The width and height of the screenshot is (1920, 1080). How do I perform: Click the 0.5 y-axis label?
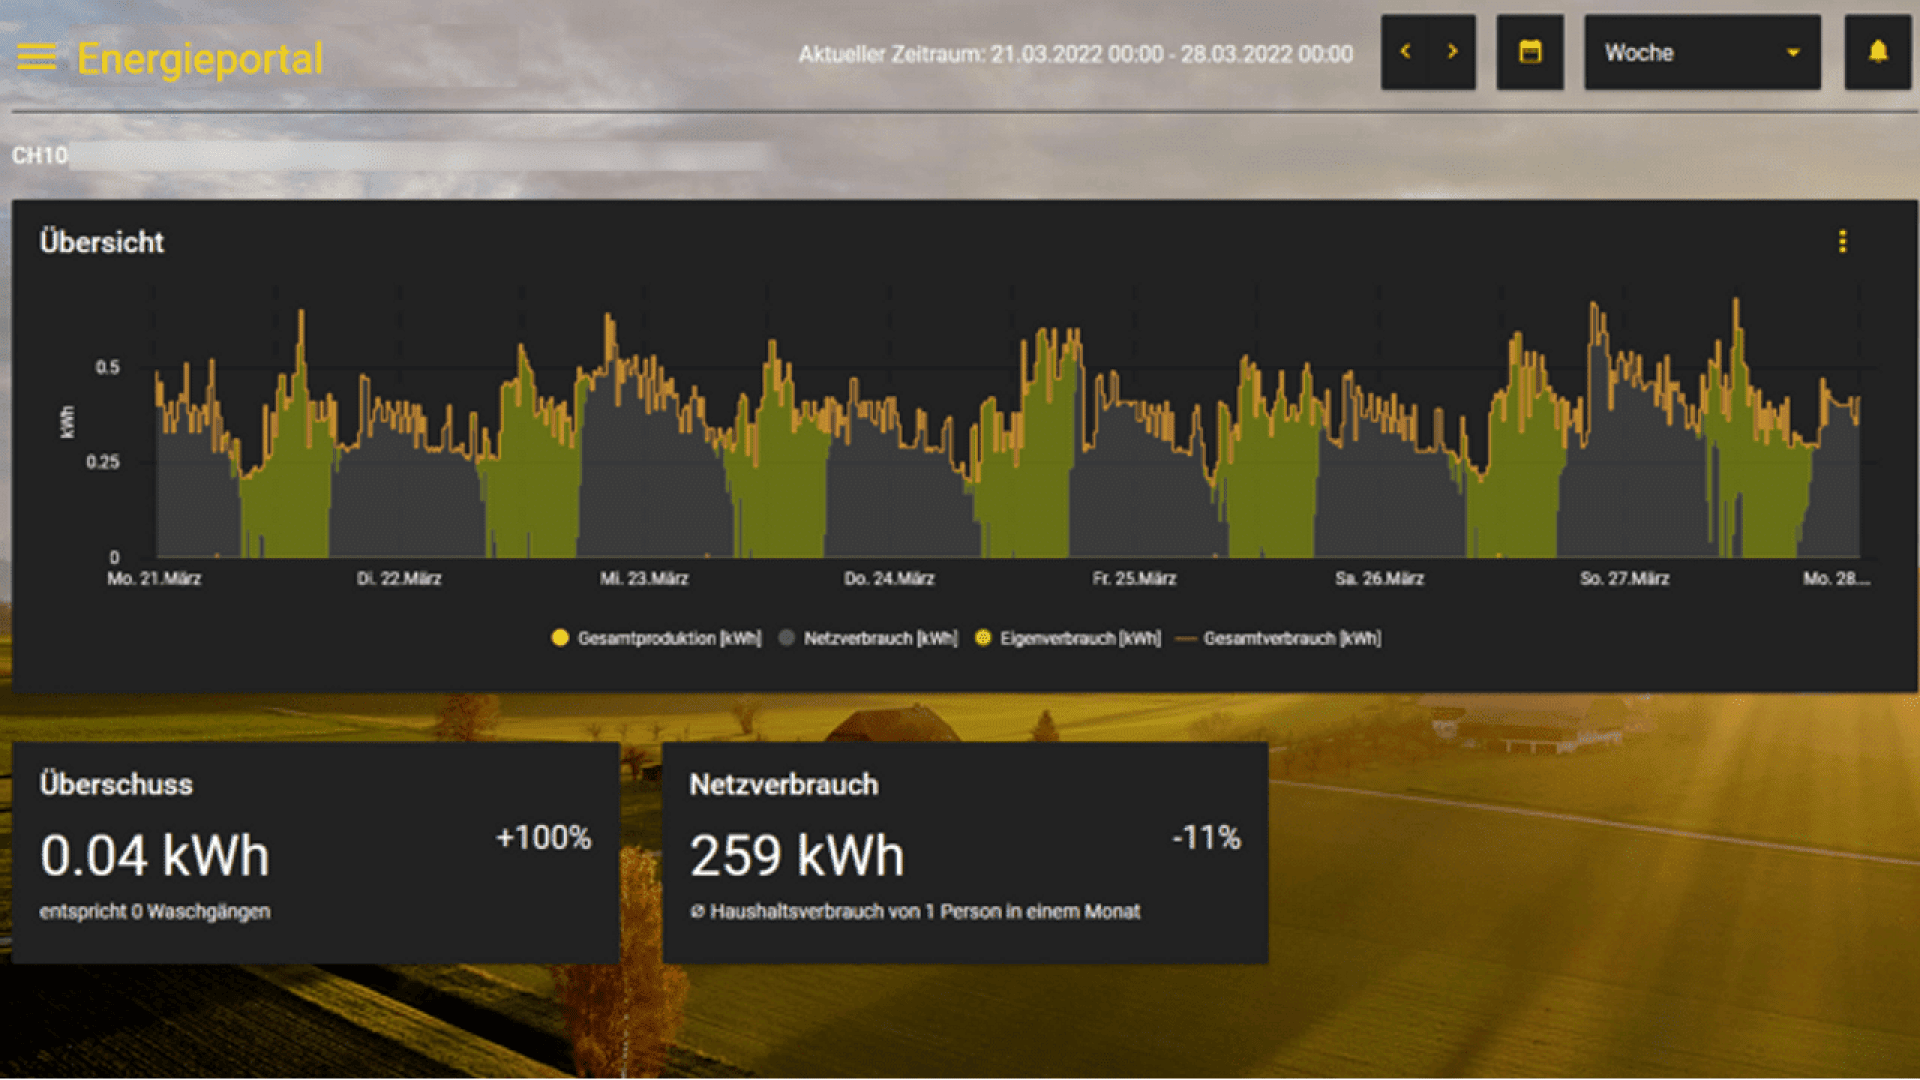pos(107,368)
